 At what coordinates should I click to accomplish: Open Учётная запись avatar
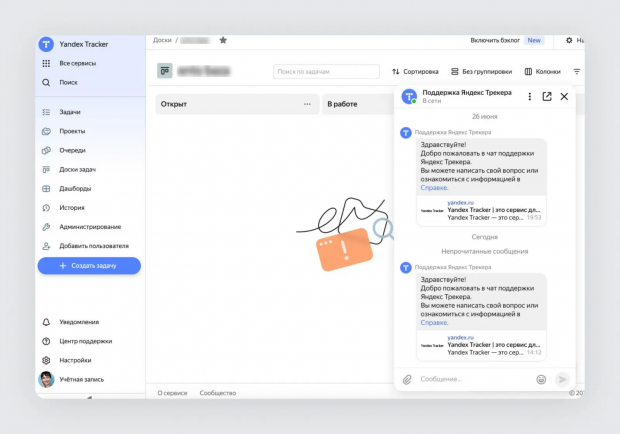[46, 379]
